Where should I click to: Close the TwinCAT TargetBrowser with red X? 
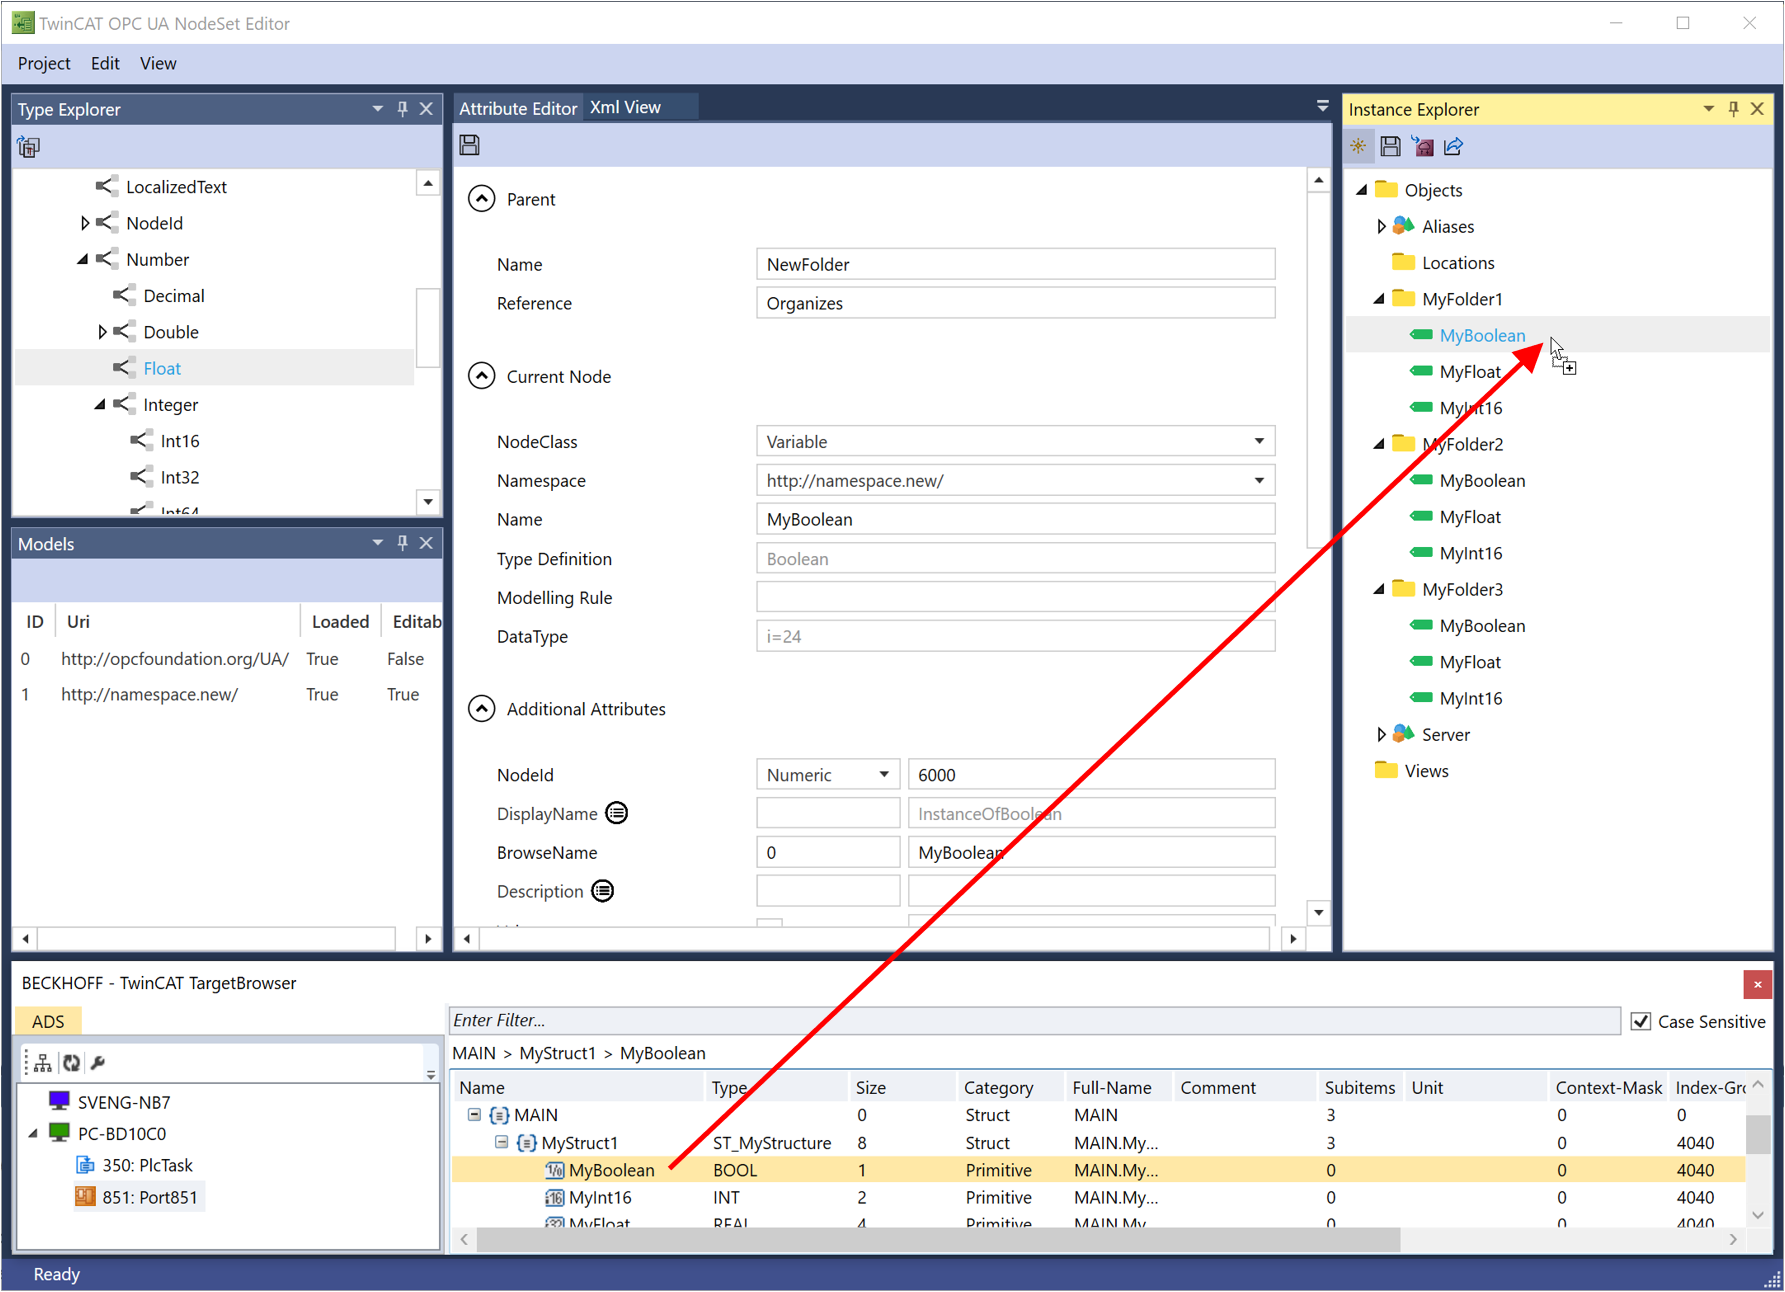click(x=1757, y=984)
